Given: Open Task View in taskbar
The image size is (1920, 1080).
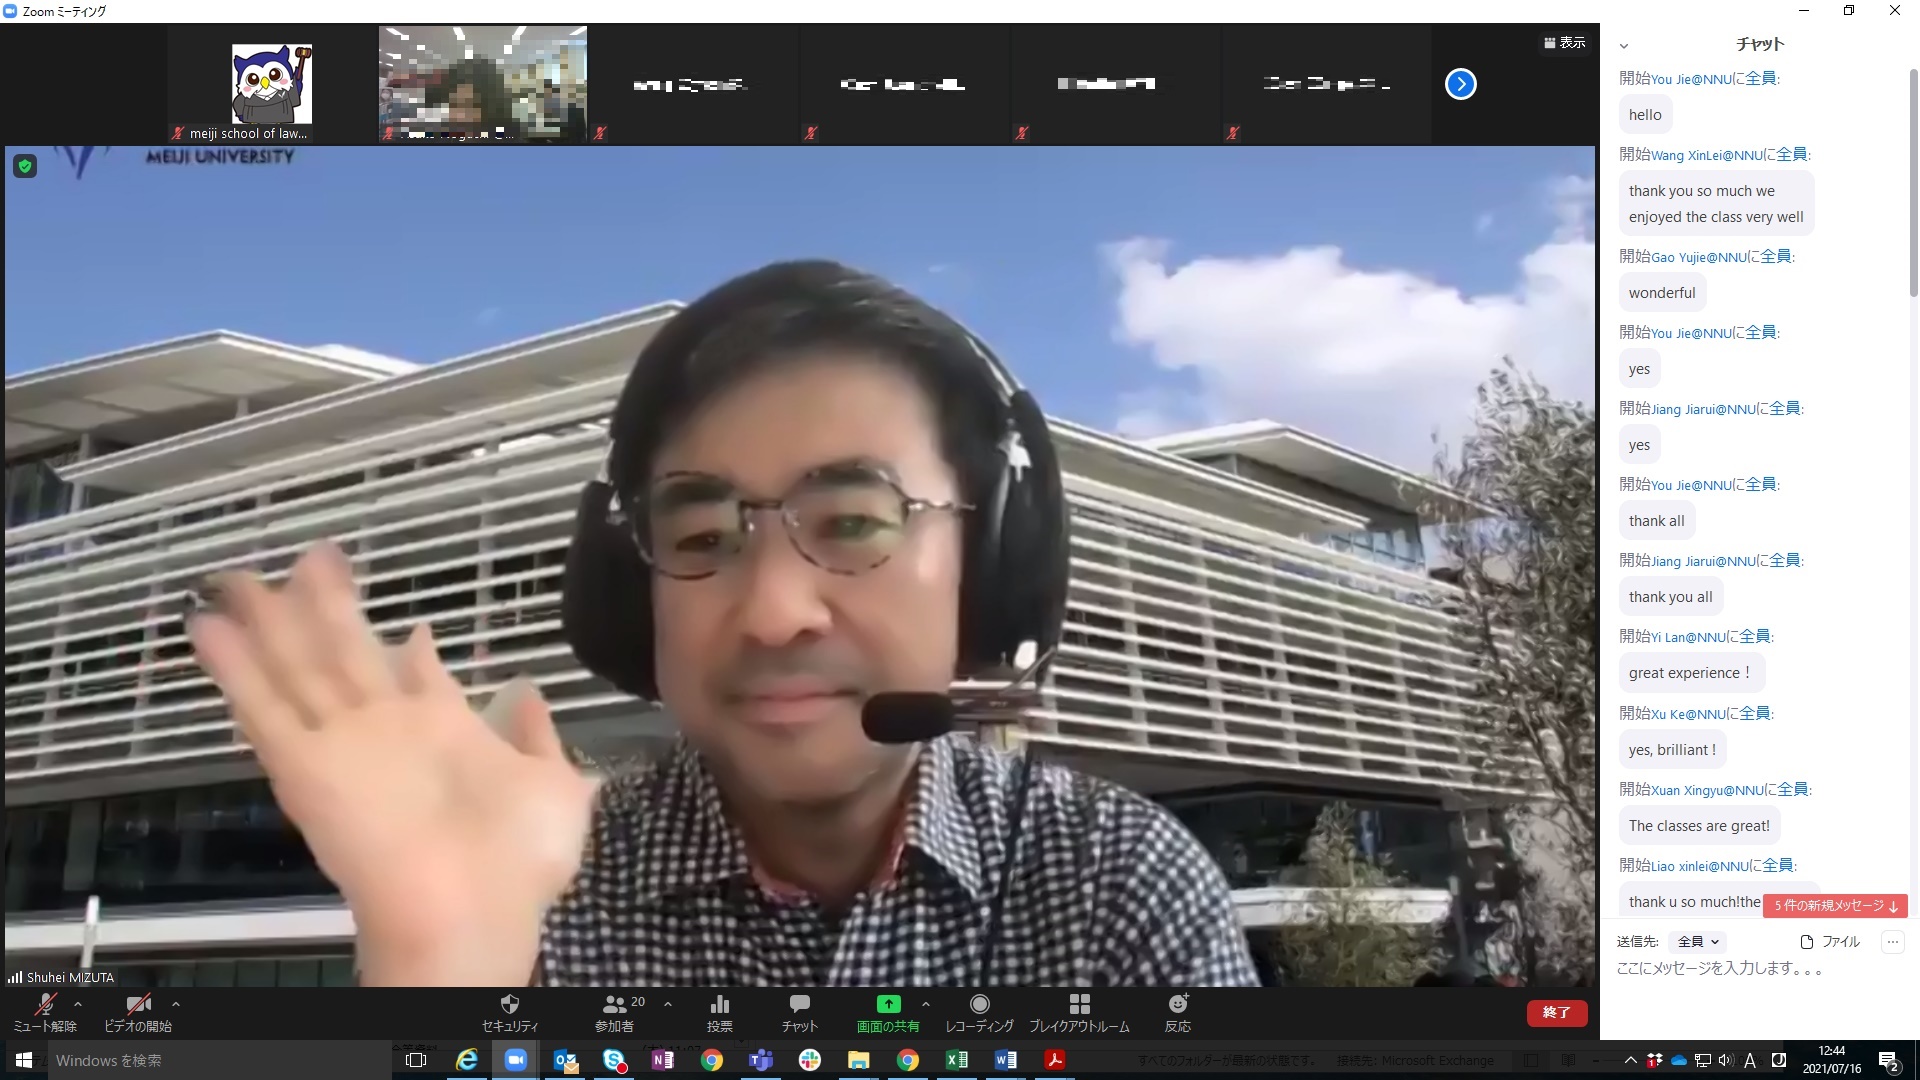Looking at the screenshot, I should click(416, 1060).
